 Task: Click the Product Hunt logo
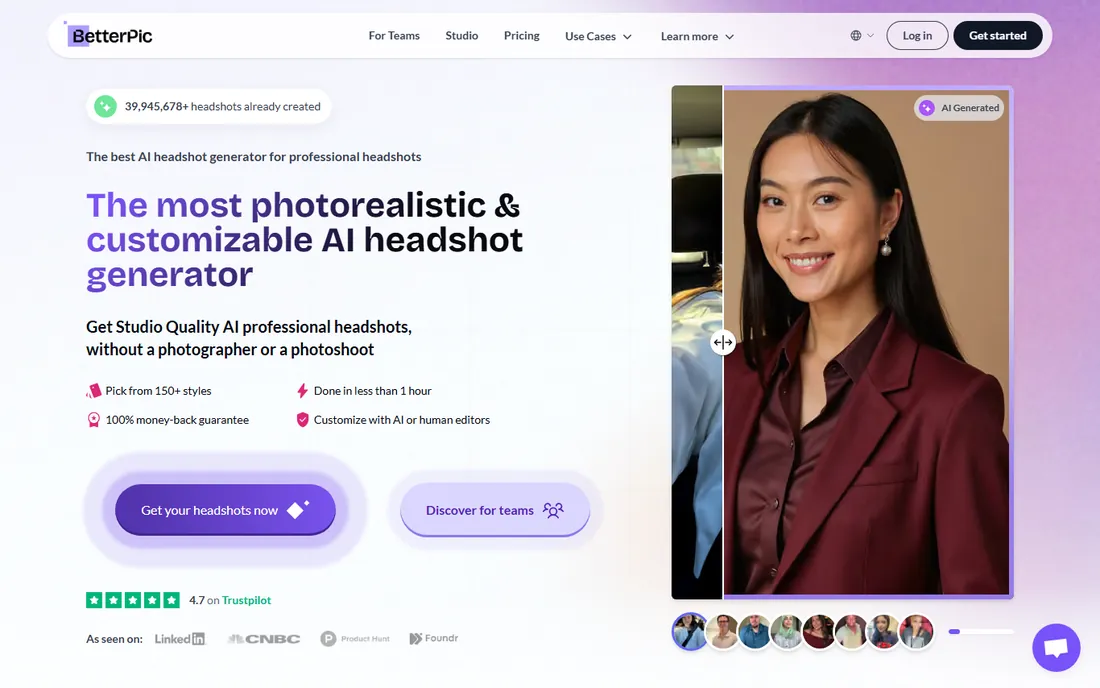click(x=355, y=639)
